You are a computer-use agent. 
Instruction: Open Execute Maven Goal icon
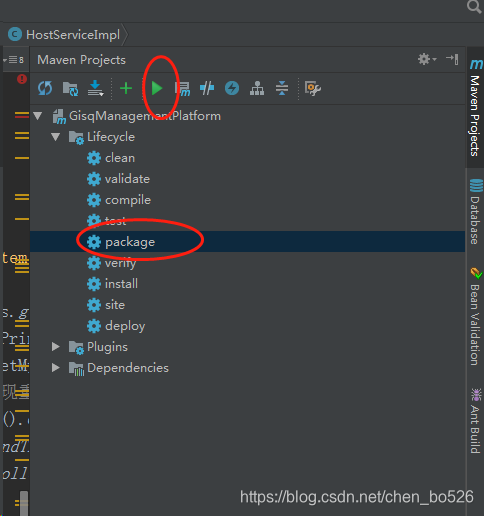pos(182,89)
